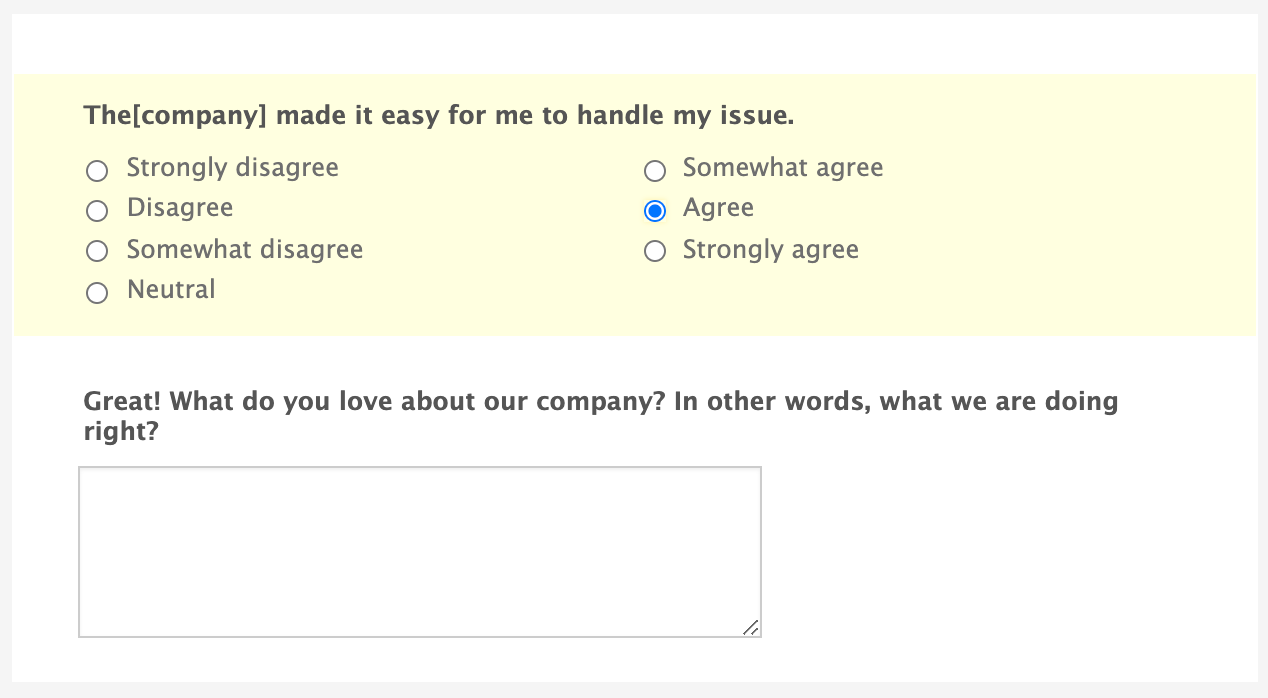Image resolution: width=1268 pixels, height=698 pixels.
Task: Click the word 'Great!' in the prompt
Action: (x=124, y=403)
